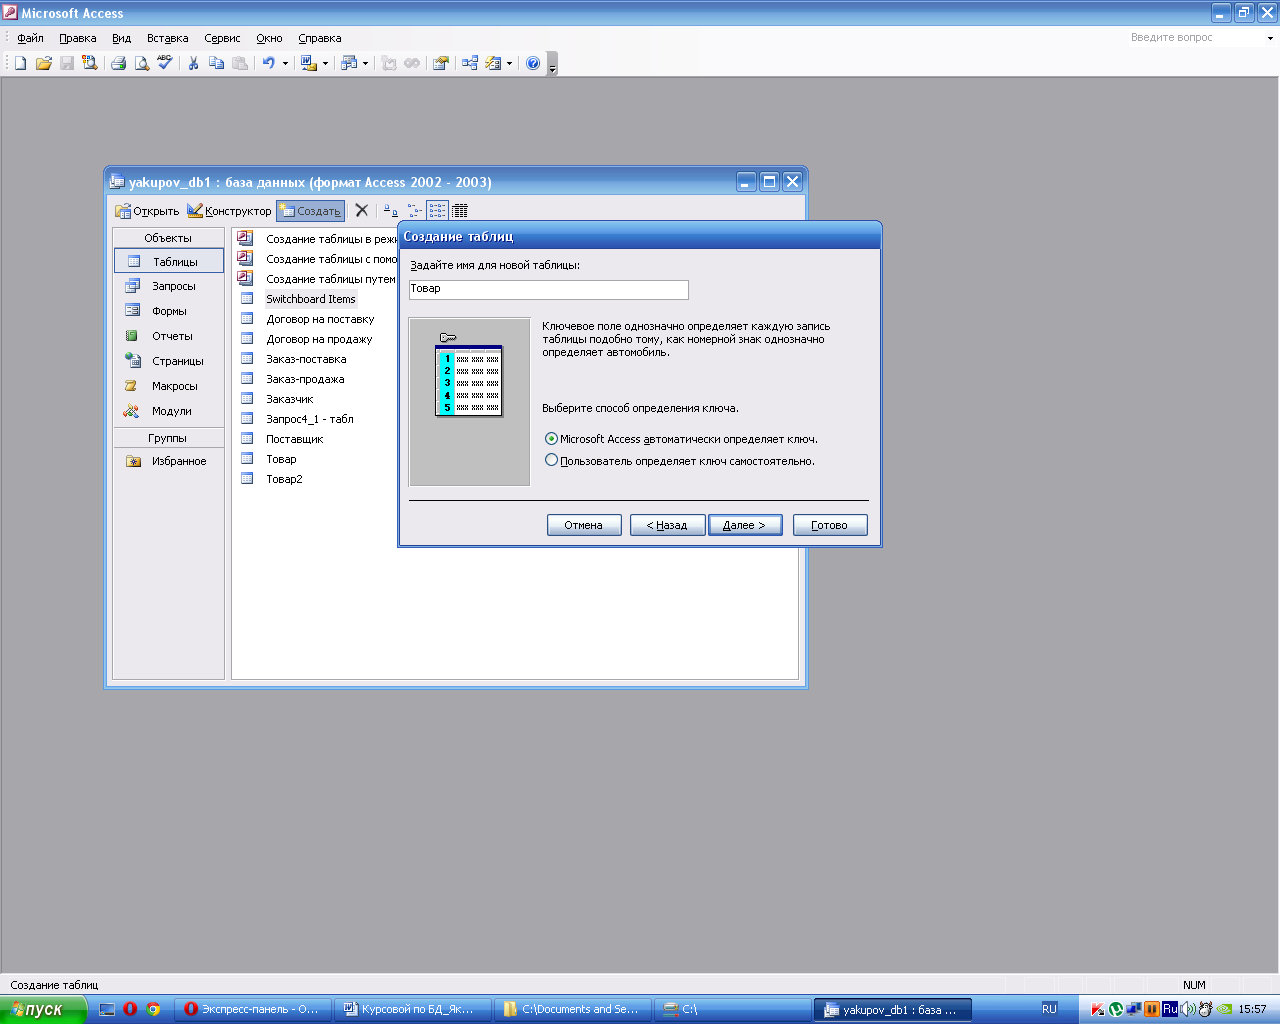
Task: Click the New Object lightning icon
Action: (493, 63)
